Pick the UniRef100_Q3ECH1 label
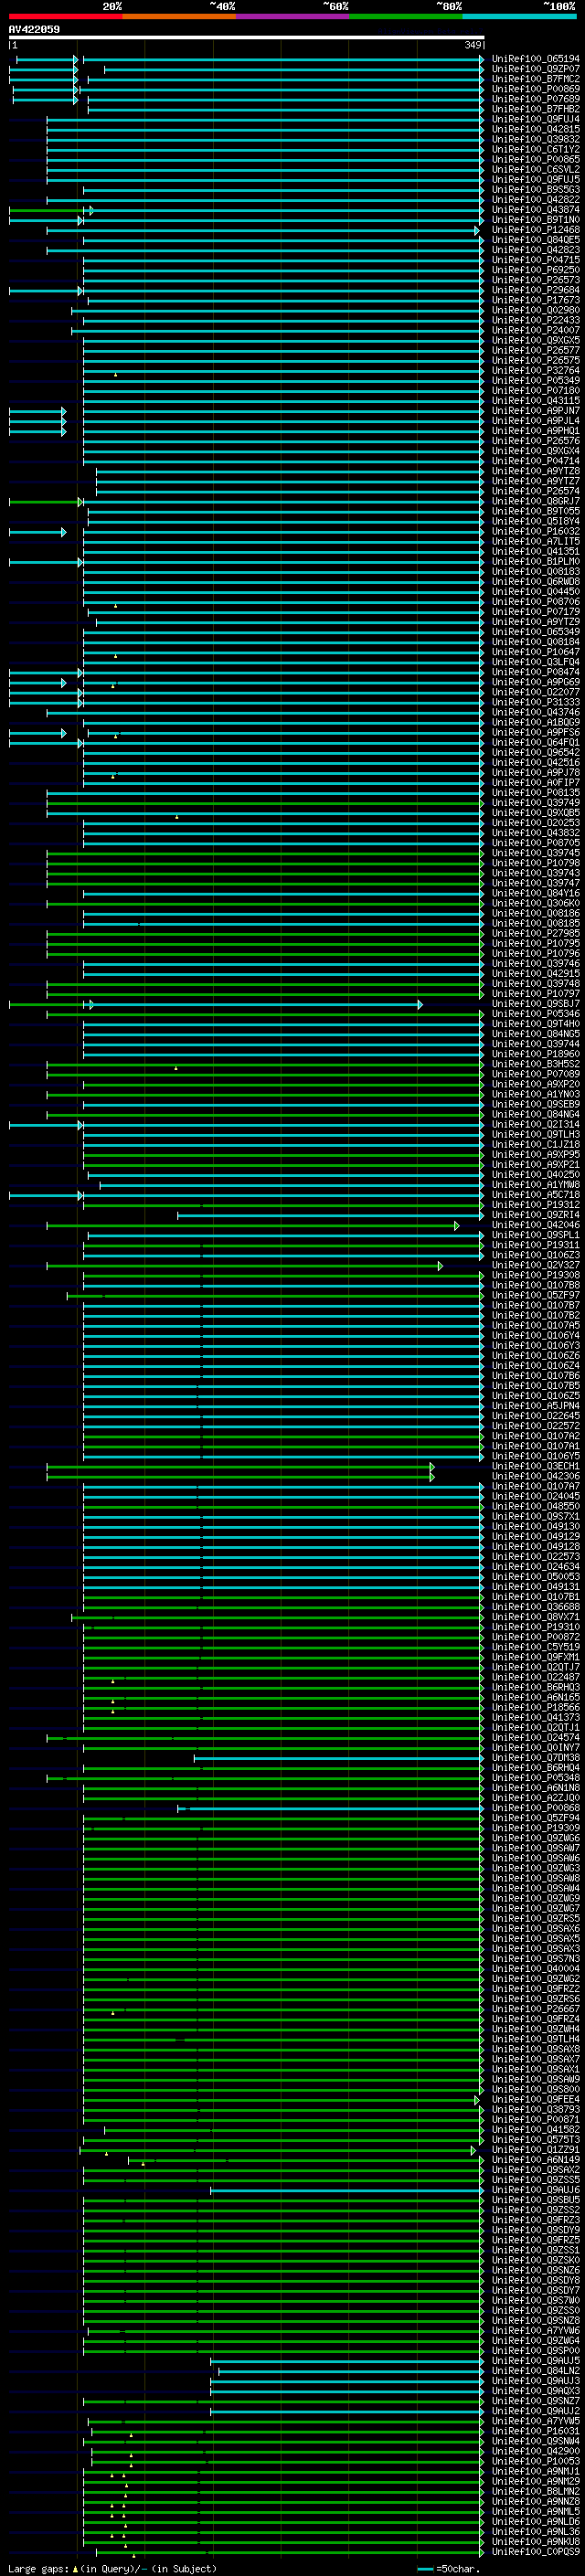Viewport: 585px width, 2576px height. tap(536, 1466)
